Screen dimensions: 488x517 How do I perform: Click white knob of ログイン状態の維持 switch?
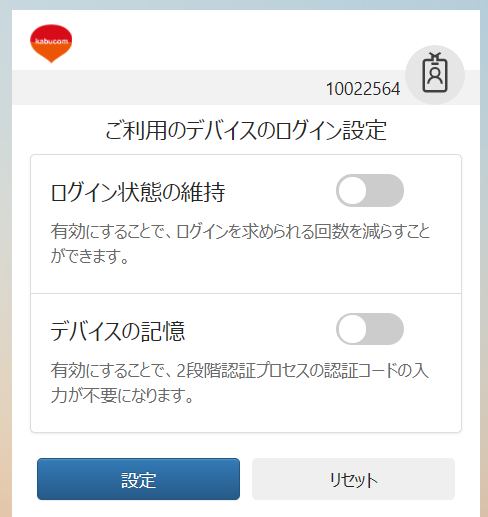click(353, 190)
